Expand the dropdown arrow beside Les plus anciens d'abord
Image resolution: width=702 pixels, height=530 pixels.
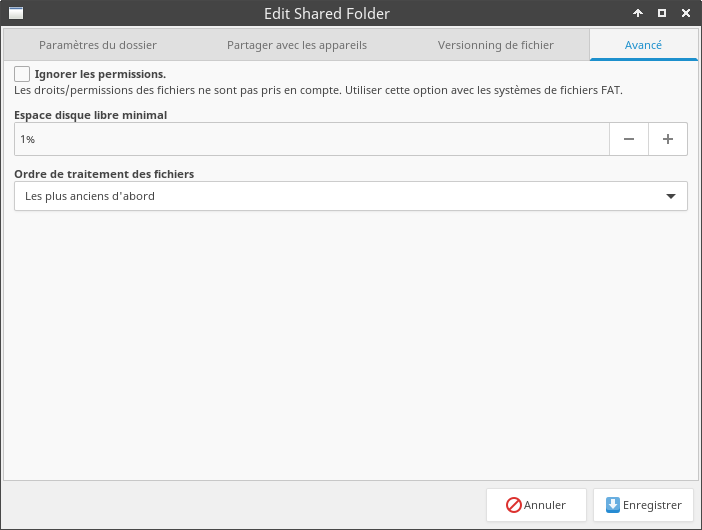coord(671,196)
